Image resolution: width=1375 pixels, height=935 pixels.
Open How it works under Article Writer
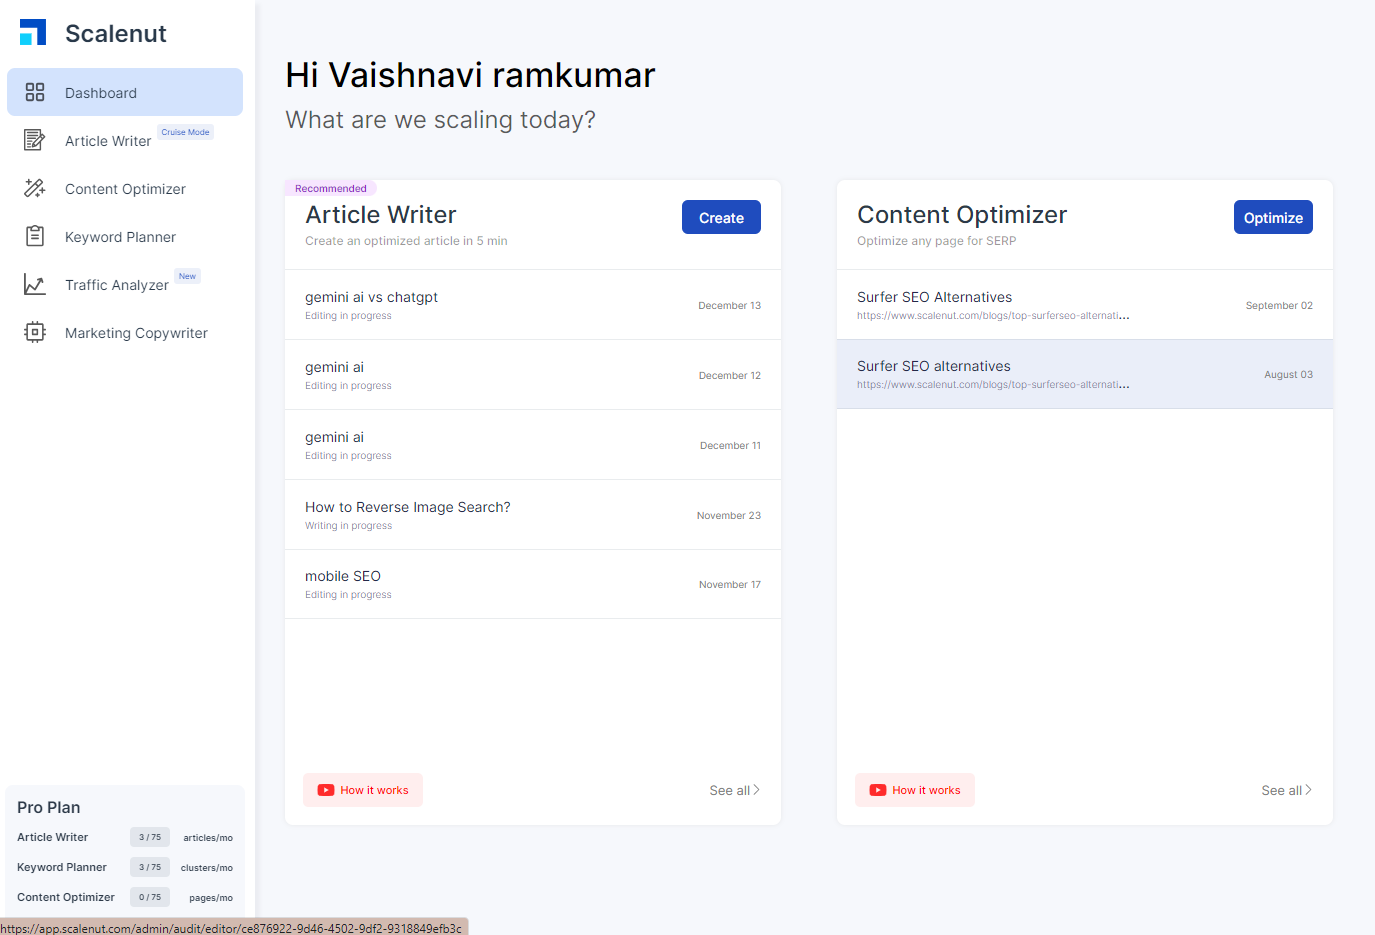pyautogui.click(x=363, y=790)
